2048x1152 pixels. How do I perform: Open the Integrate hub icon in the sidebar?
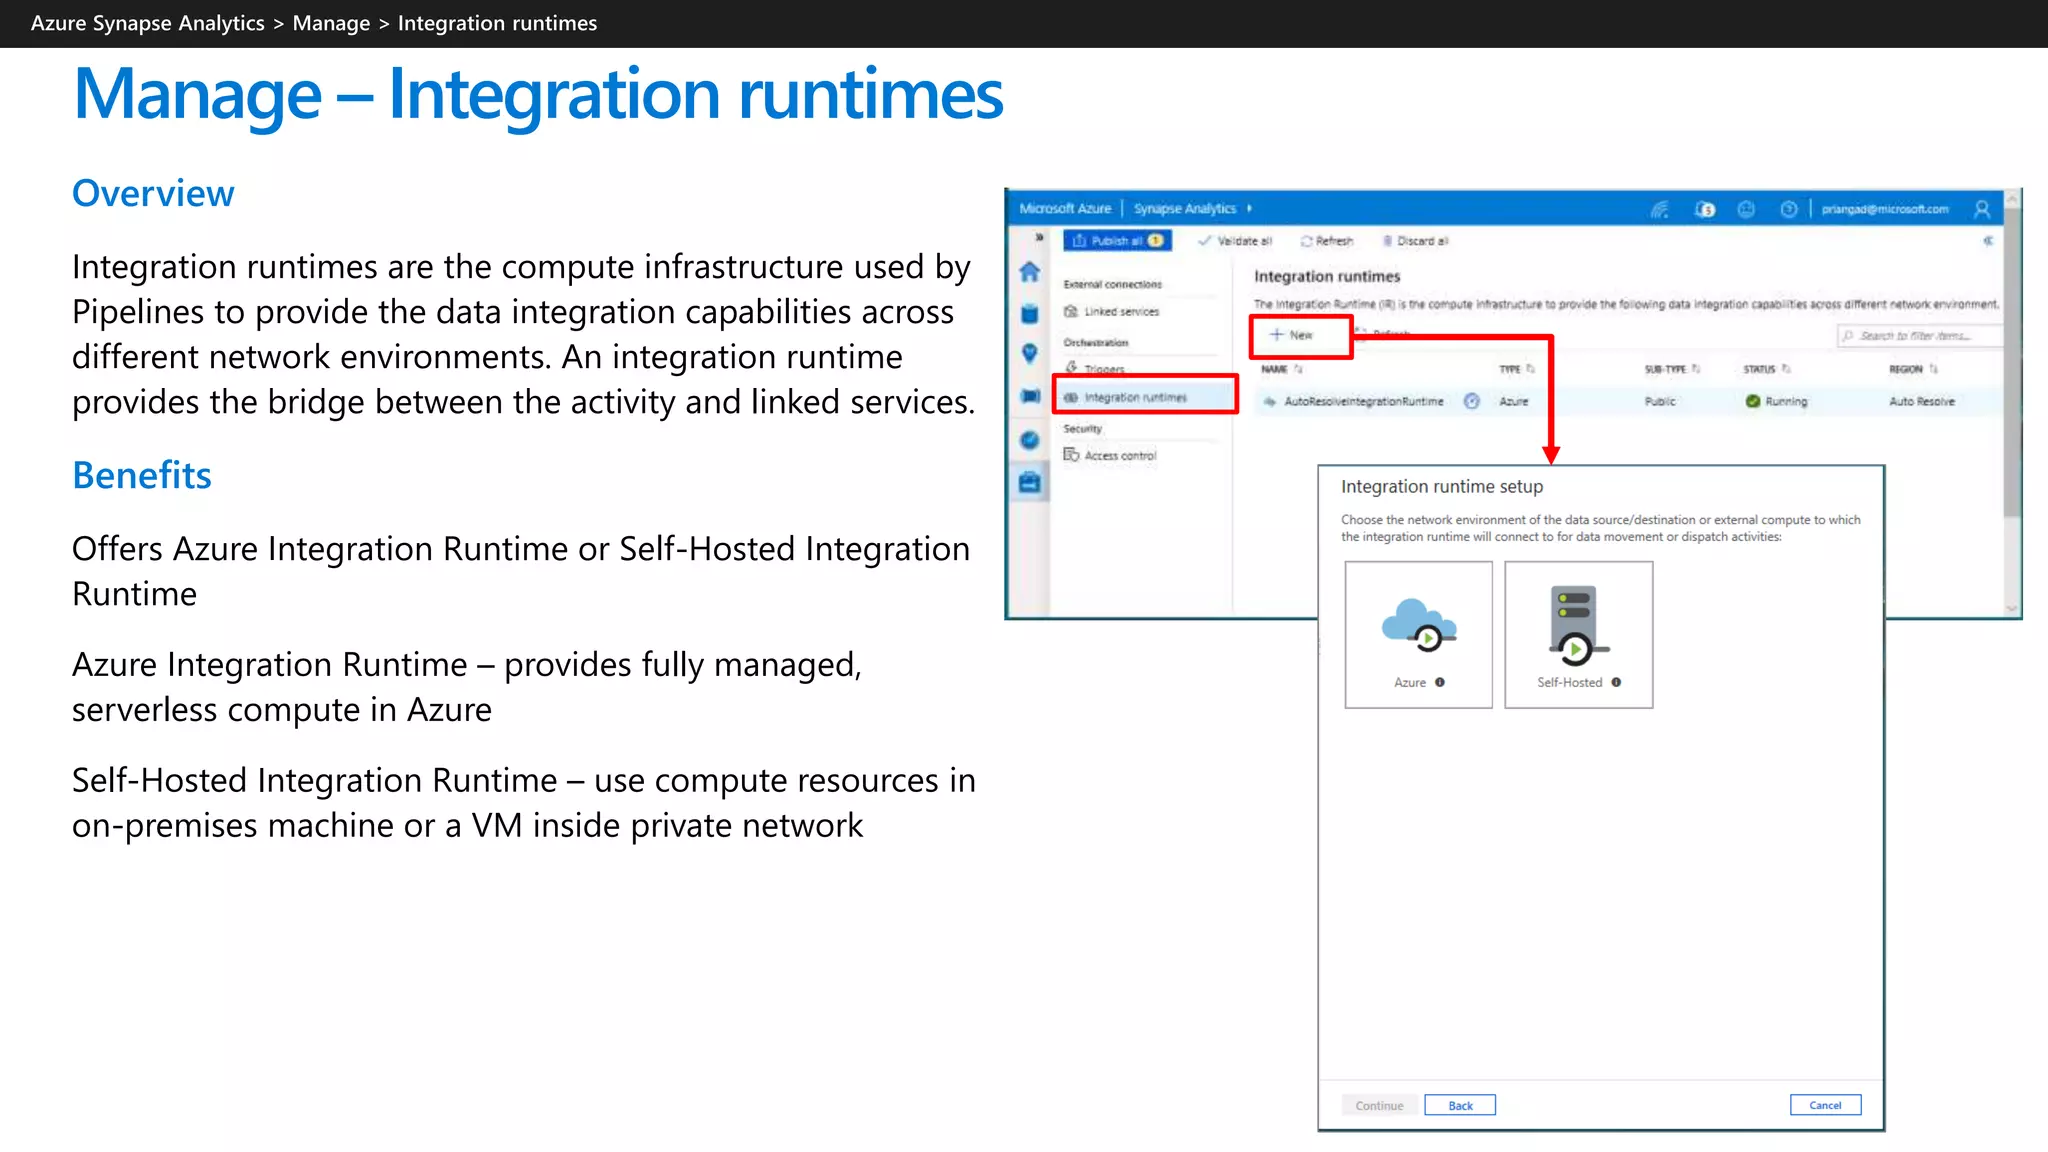1029,396
